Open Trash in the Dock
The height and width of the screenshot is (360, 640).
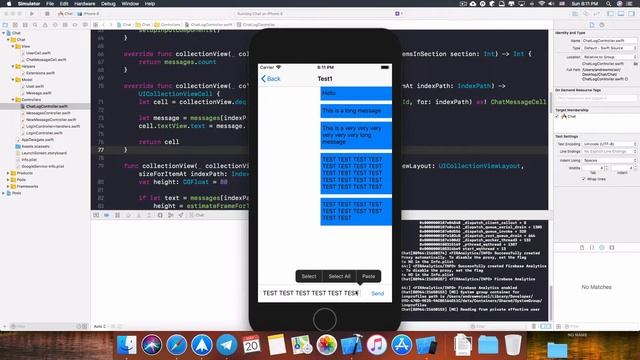click(x=513, y=345)
